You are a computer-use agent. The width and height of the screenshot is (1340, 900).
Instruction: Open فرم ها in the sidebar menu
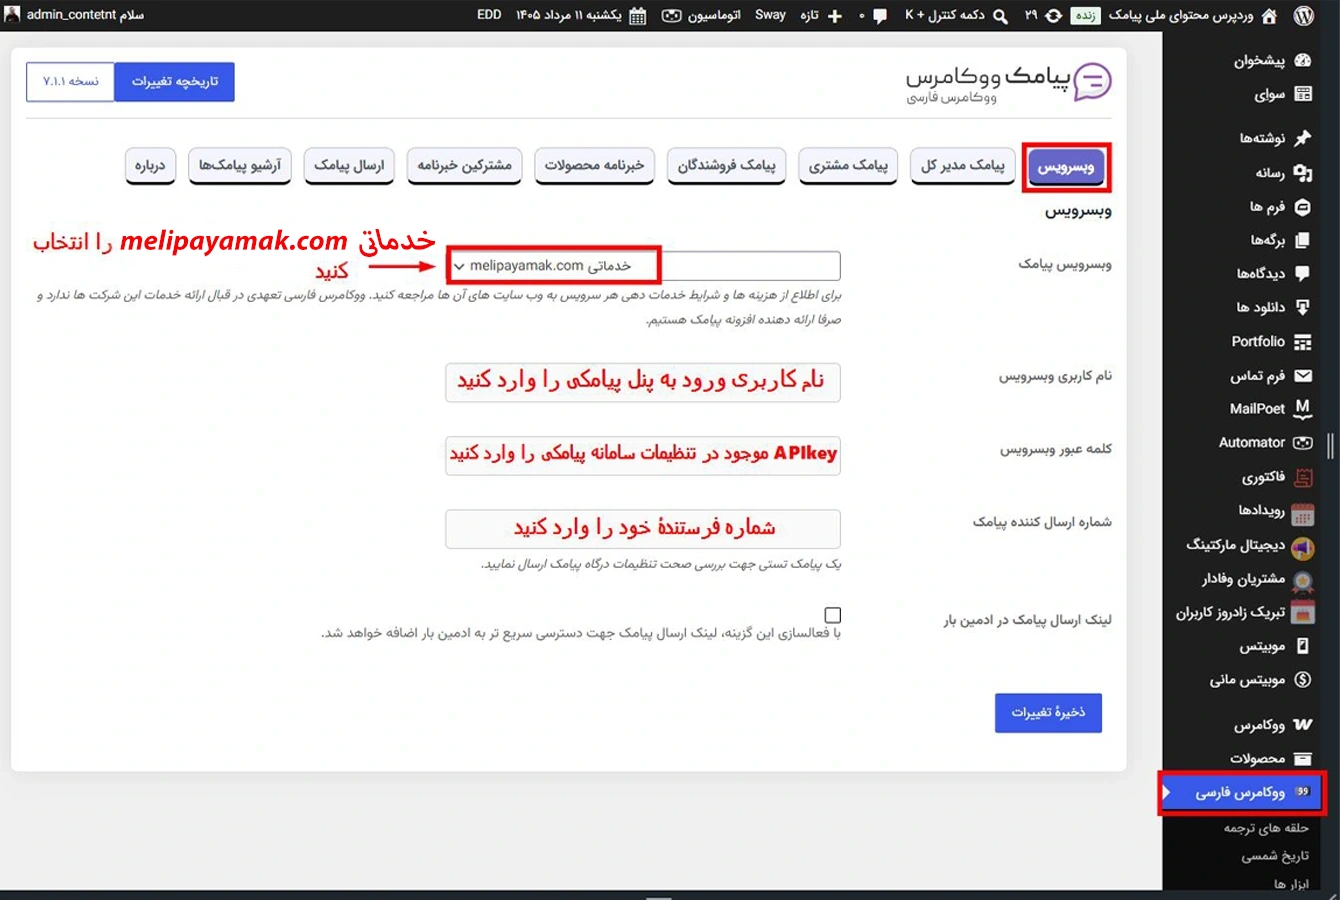coord(1267,207)
